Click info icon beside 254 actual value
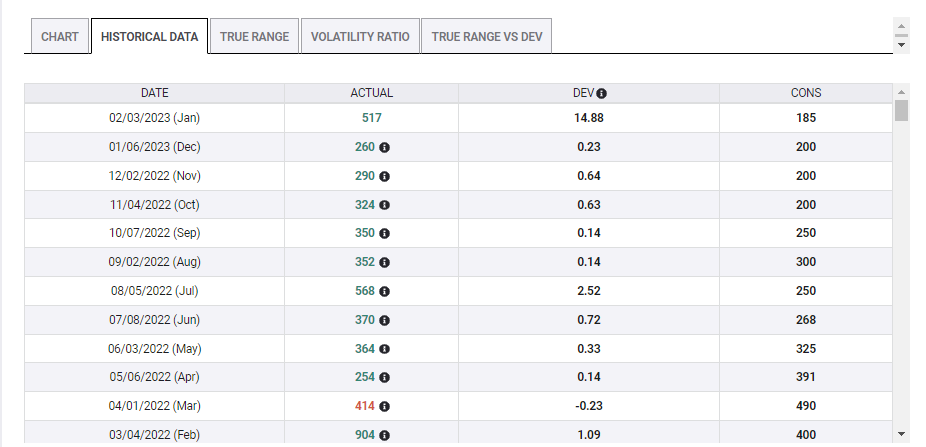This screenshot has width=926, height=447. coord(385,378)
